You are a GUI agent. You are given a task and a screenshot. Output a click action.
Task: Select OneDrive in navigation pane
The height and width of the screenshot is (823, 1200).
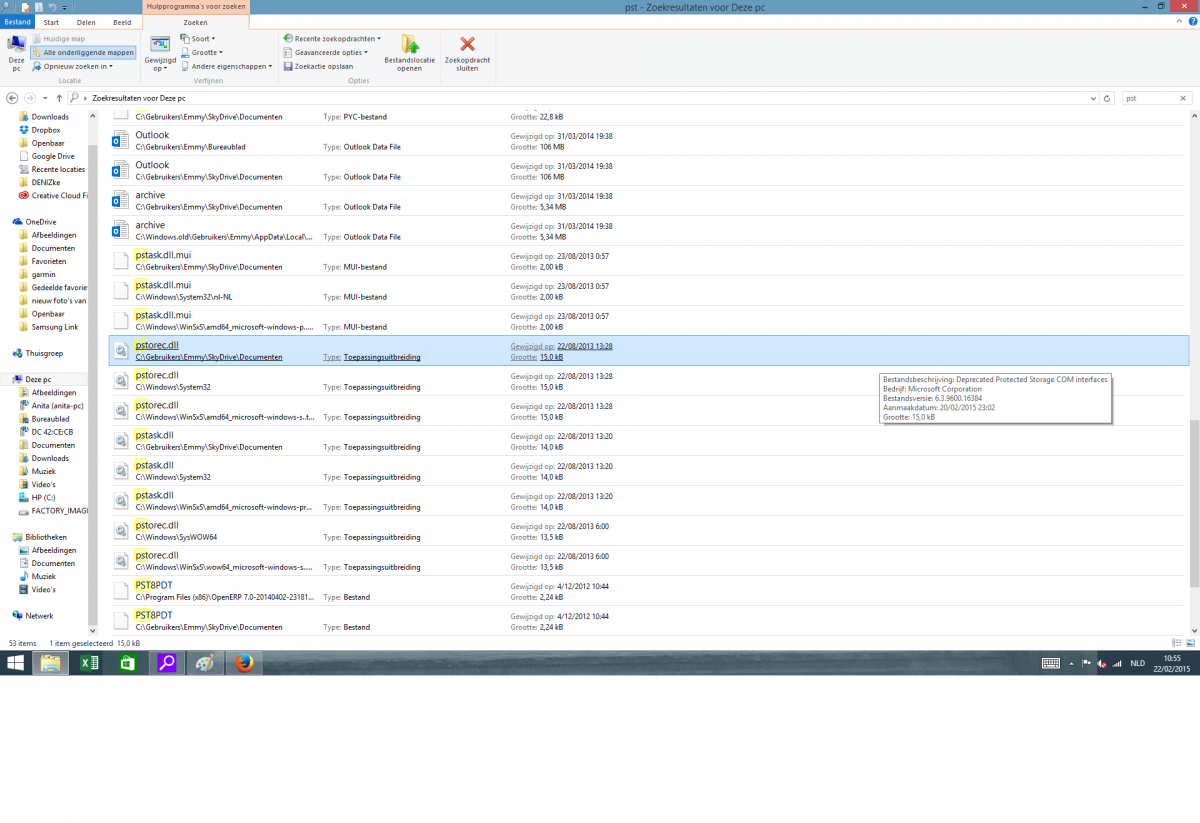pyautogui.click(x=41, y=222)
